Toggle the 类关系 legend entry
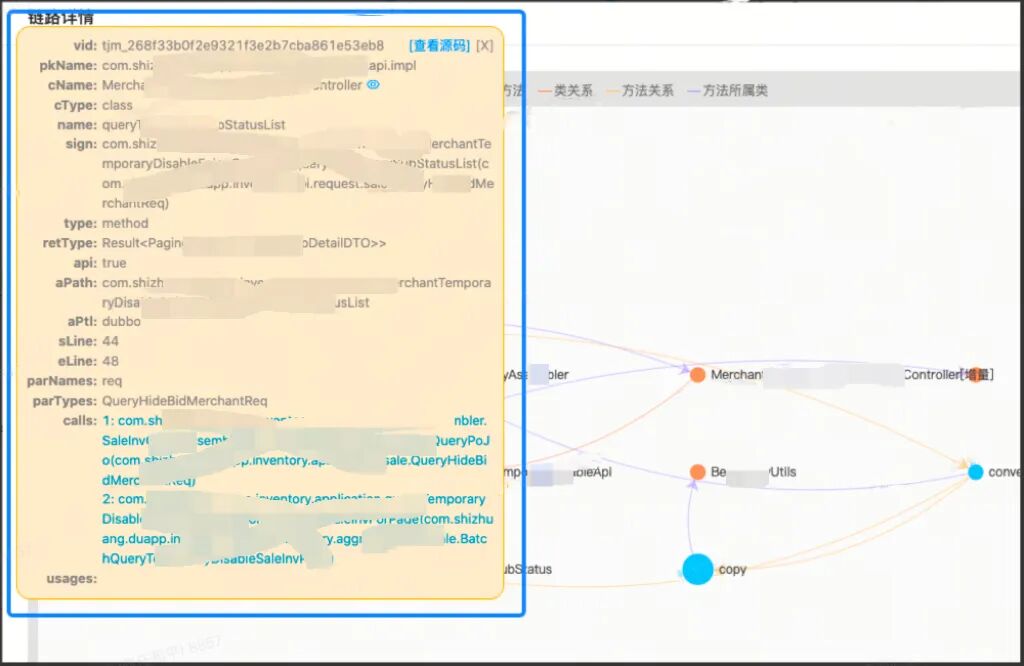Image resolution: width=1024 pixels, height=666 pixels. tap(566, 91)
